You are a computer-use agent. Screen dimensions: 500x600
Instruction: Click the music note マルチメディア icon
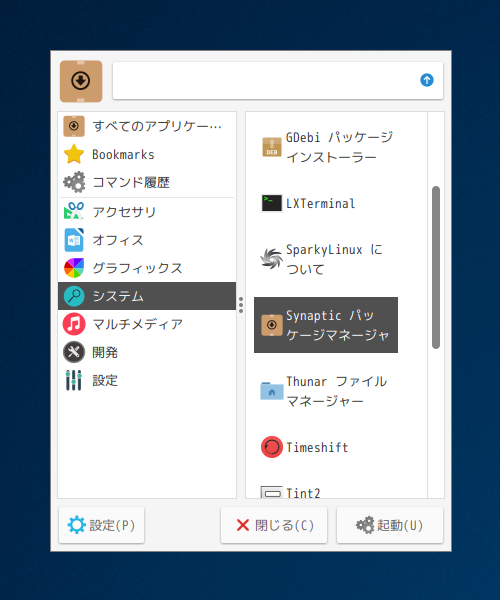(74, 324)
